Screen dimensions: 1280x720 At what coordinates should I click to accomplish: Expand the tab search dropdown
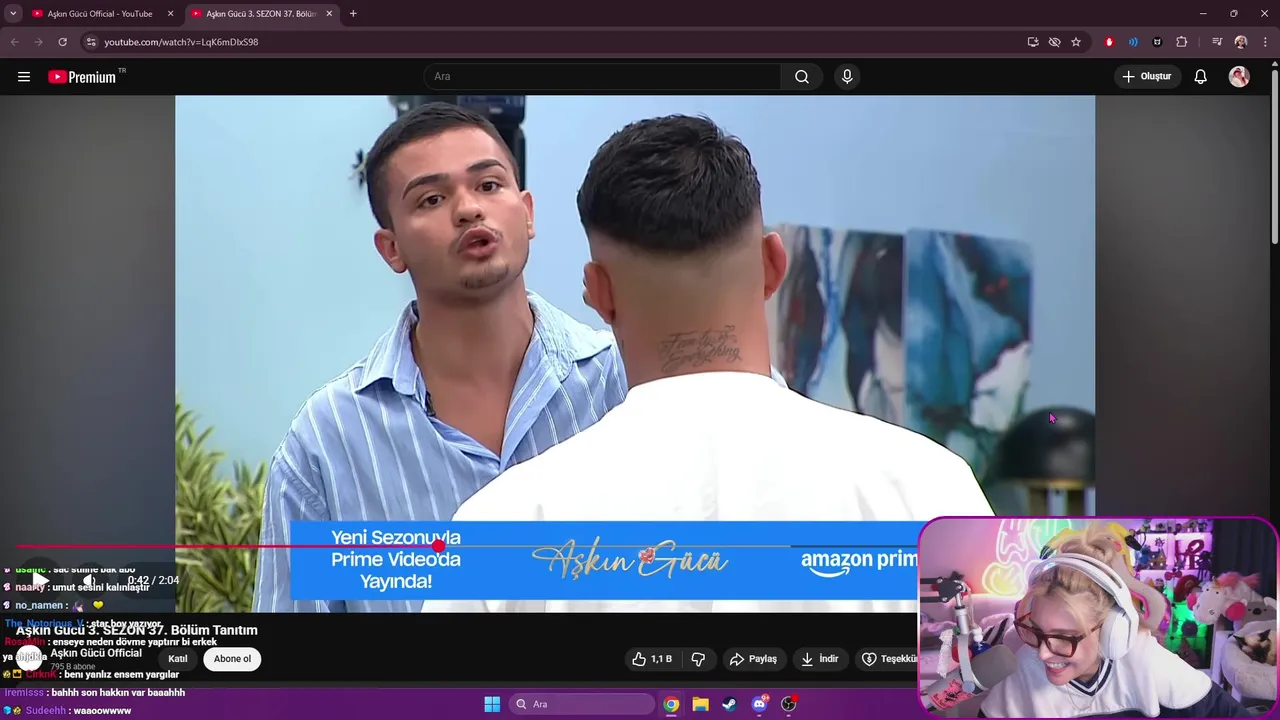point(13,14)
